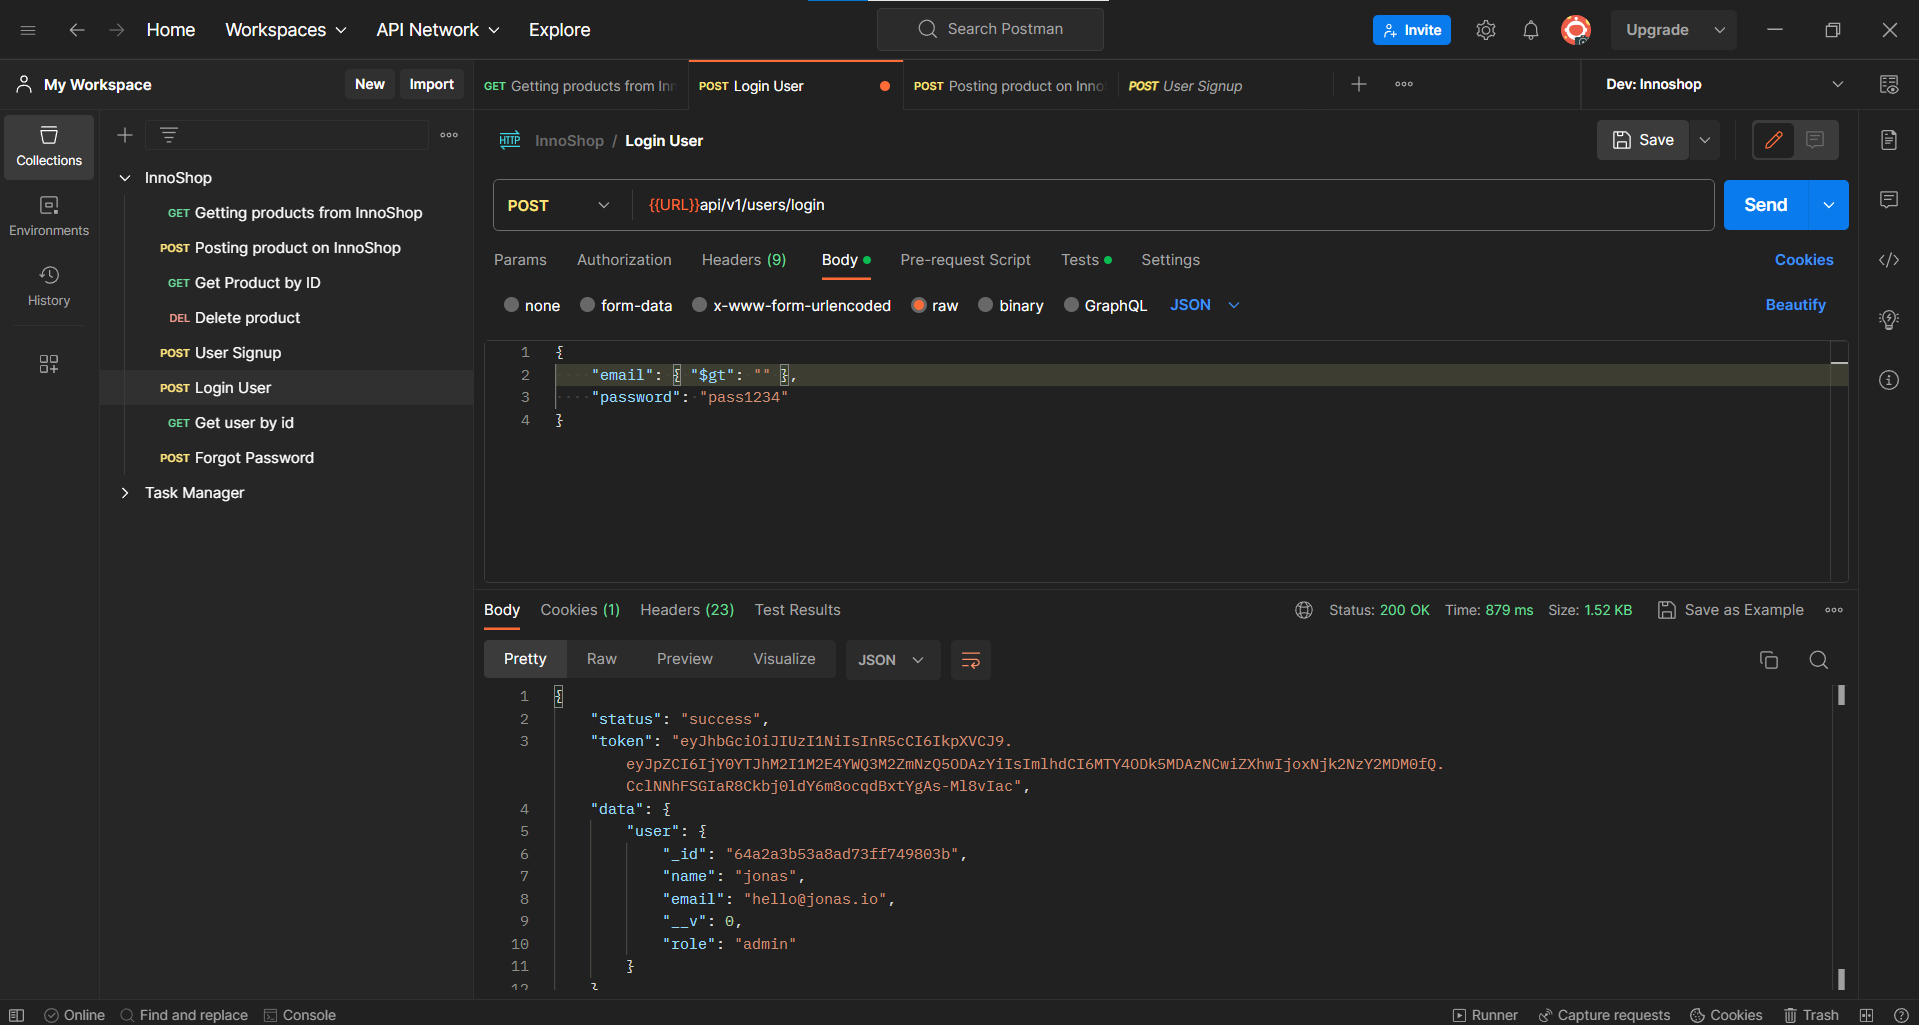Open the Environments sidebar icon
Viewport: 1919px width, 1025px height.
click(48, 213)
